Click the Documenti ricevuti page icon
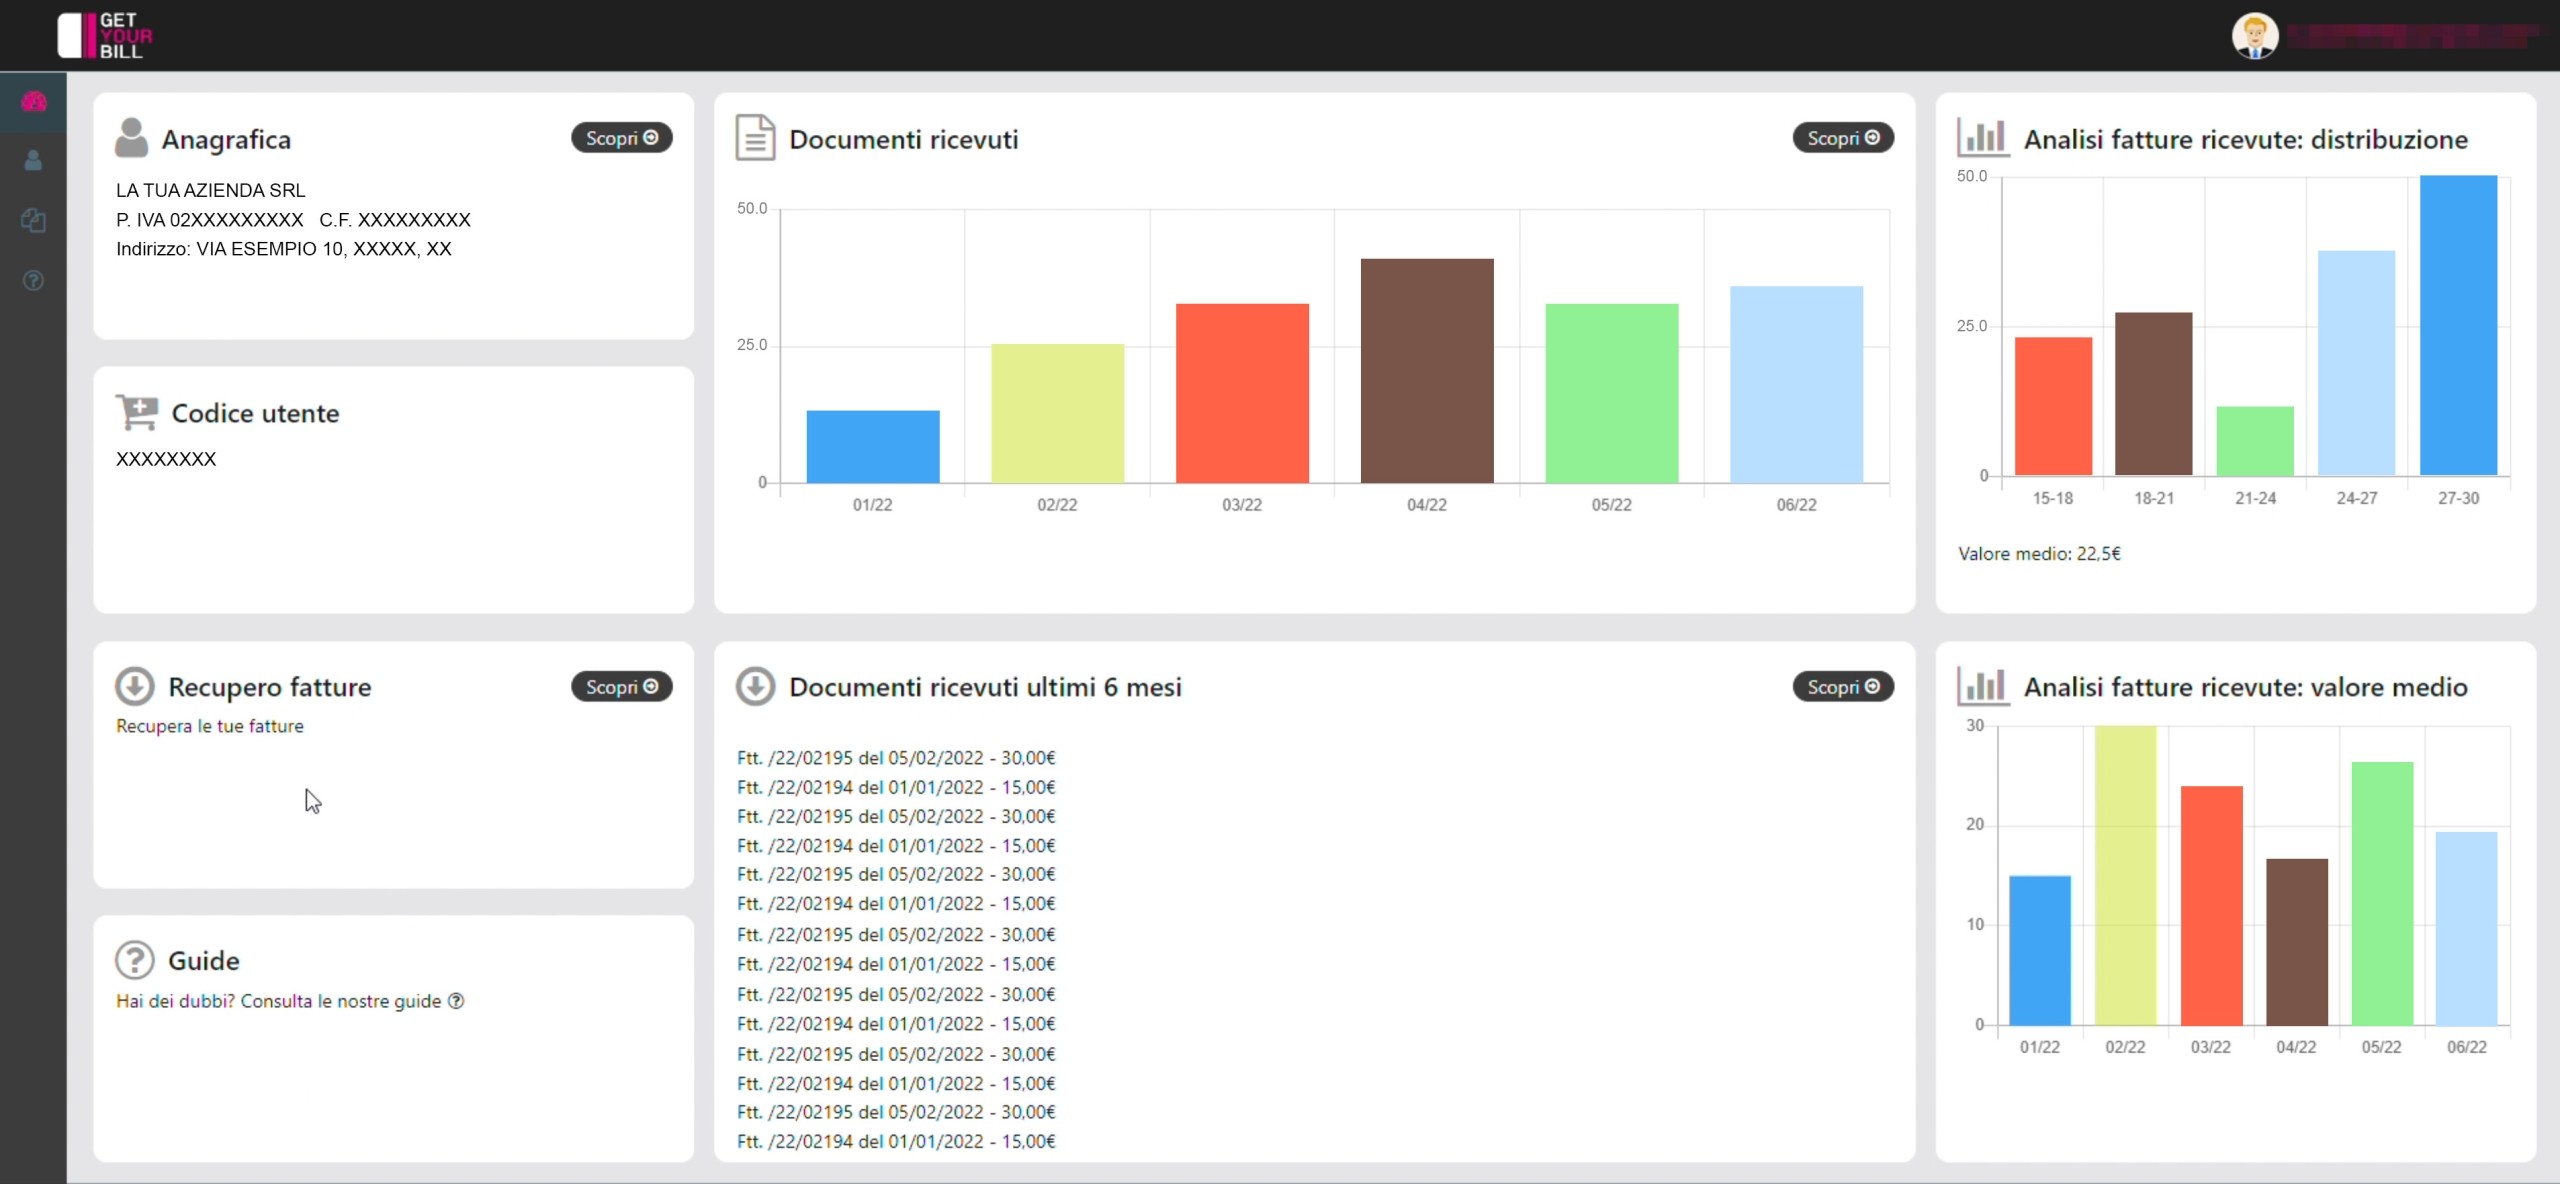 pyautogui.click(x=755, y=138)
